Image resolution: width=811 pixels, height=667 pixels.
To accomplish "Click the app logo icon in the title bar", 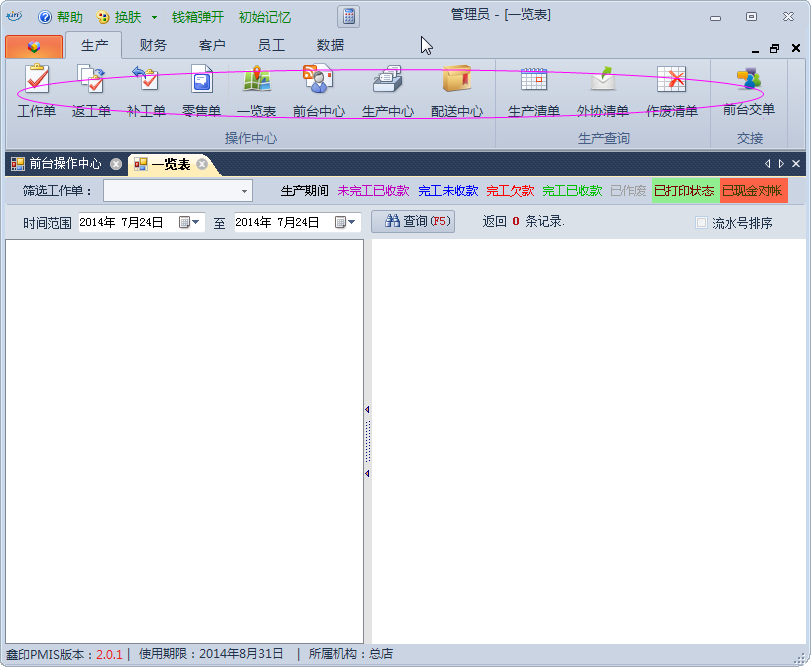I will (14, 16).
